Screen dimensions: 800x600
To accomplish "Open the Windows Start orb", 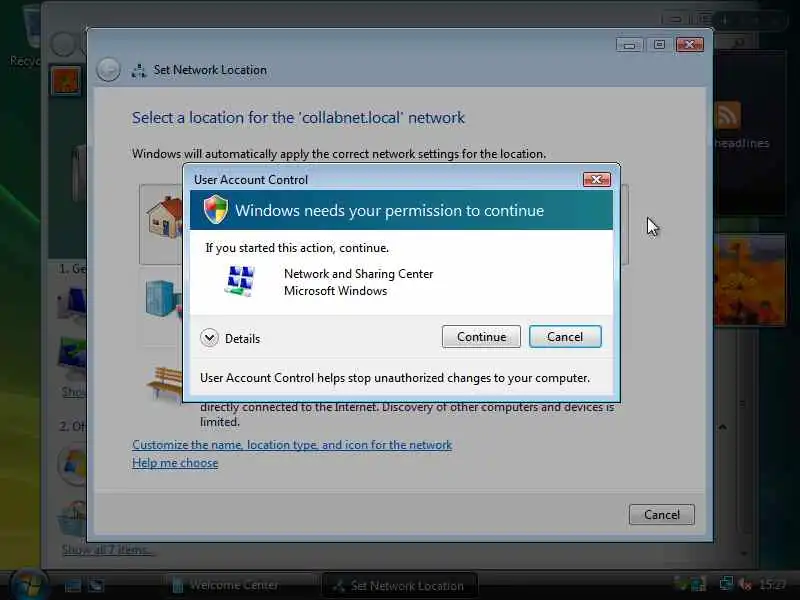I will coord(29,585).
